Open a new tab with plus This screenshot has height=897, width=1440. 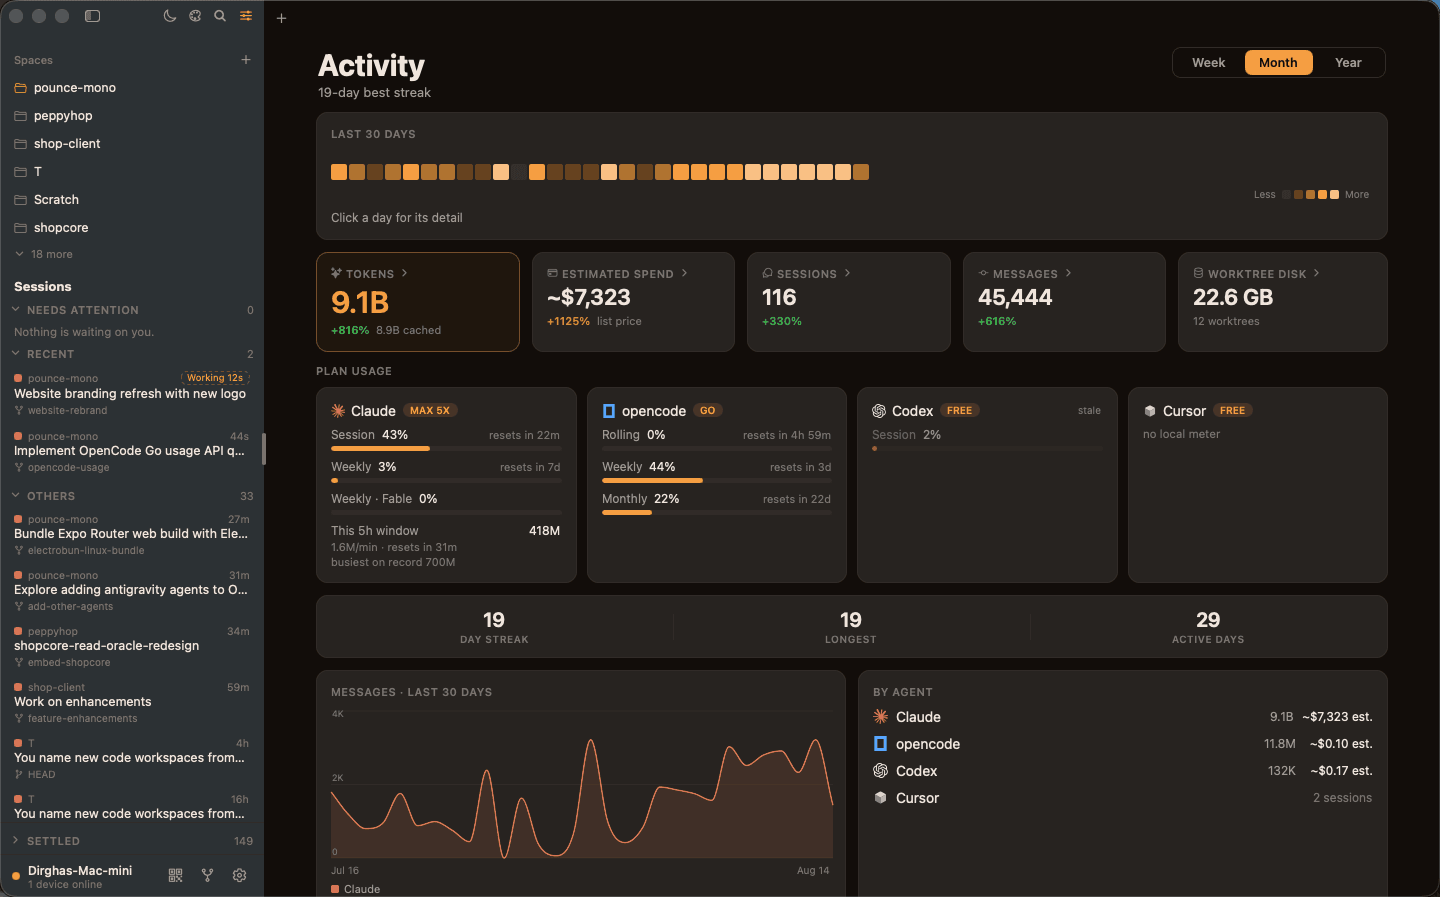coord(282,18)
